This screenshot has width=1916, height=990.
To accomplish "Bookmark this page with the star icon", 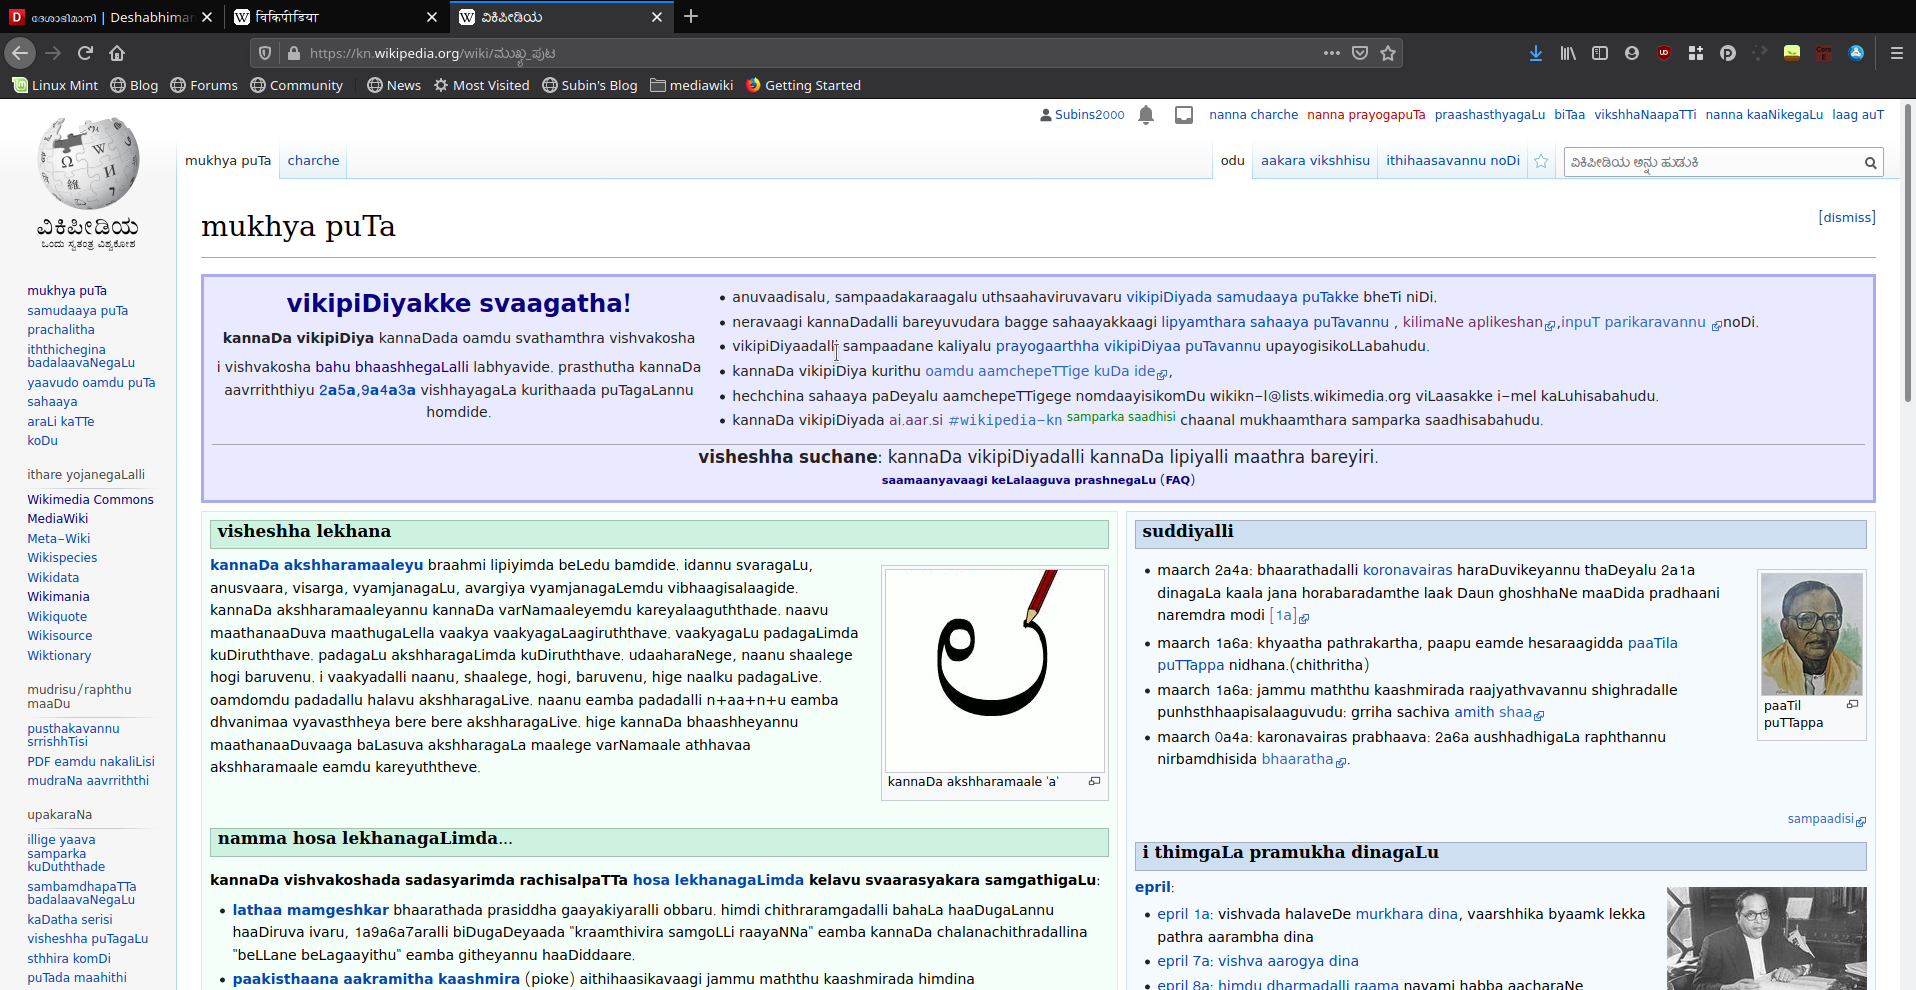I will click(x=1388, y=53).
